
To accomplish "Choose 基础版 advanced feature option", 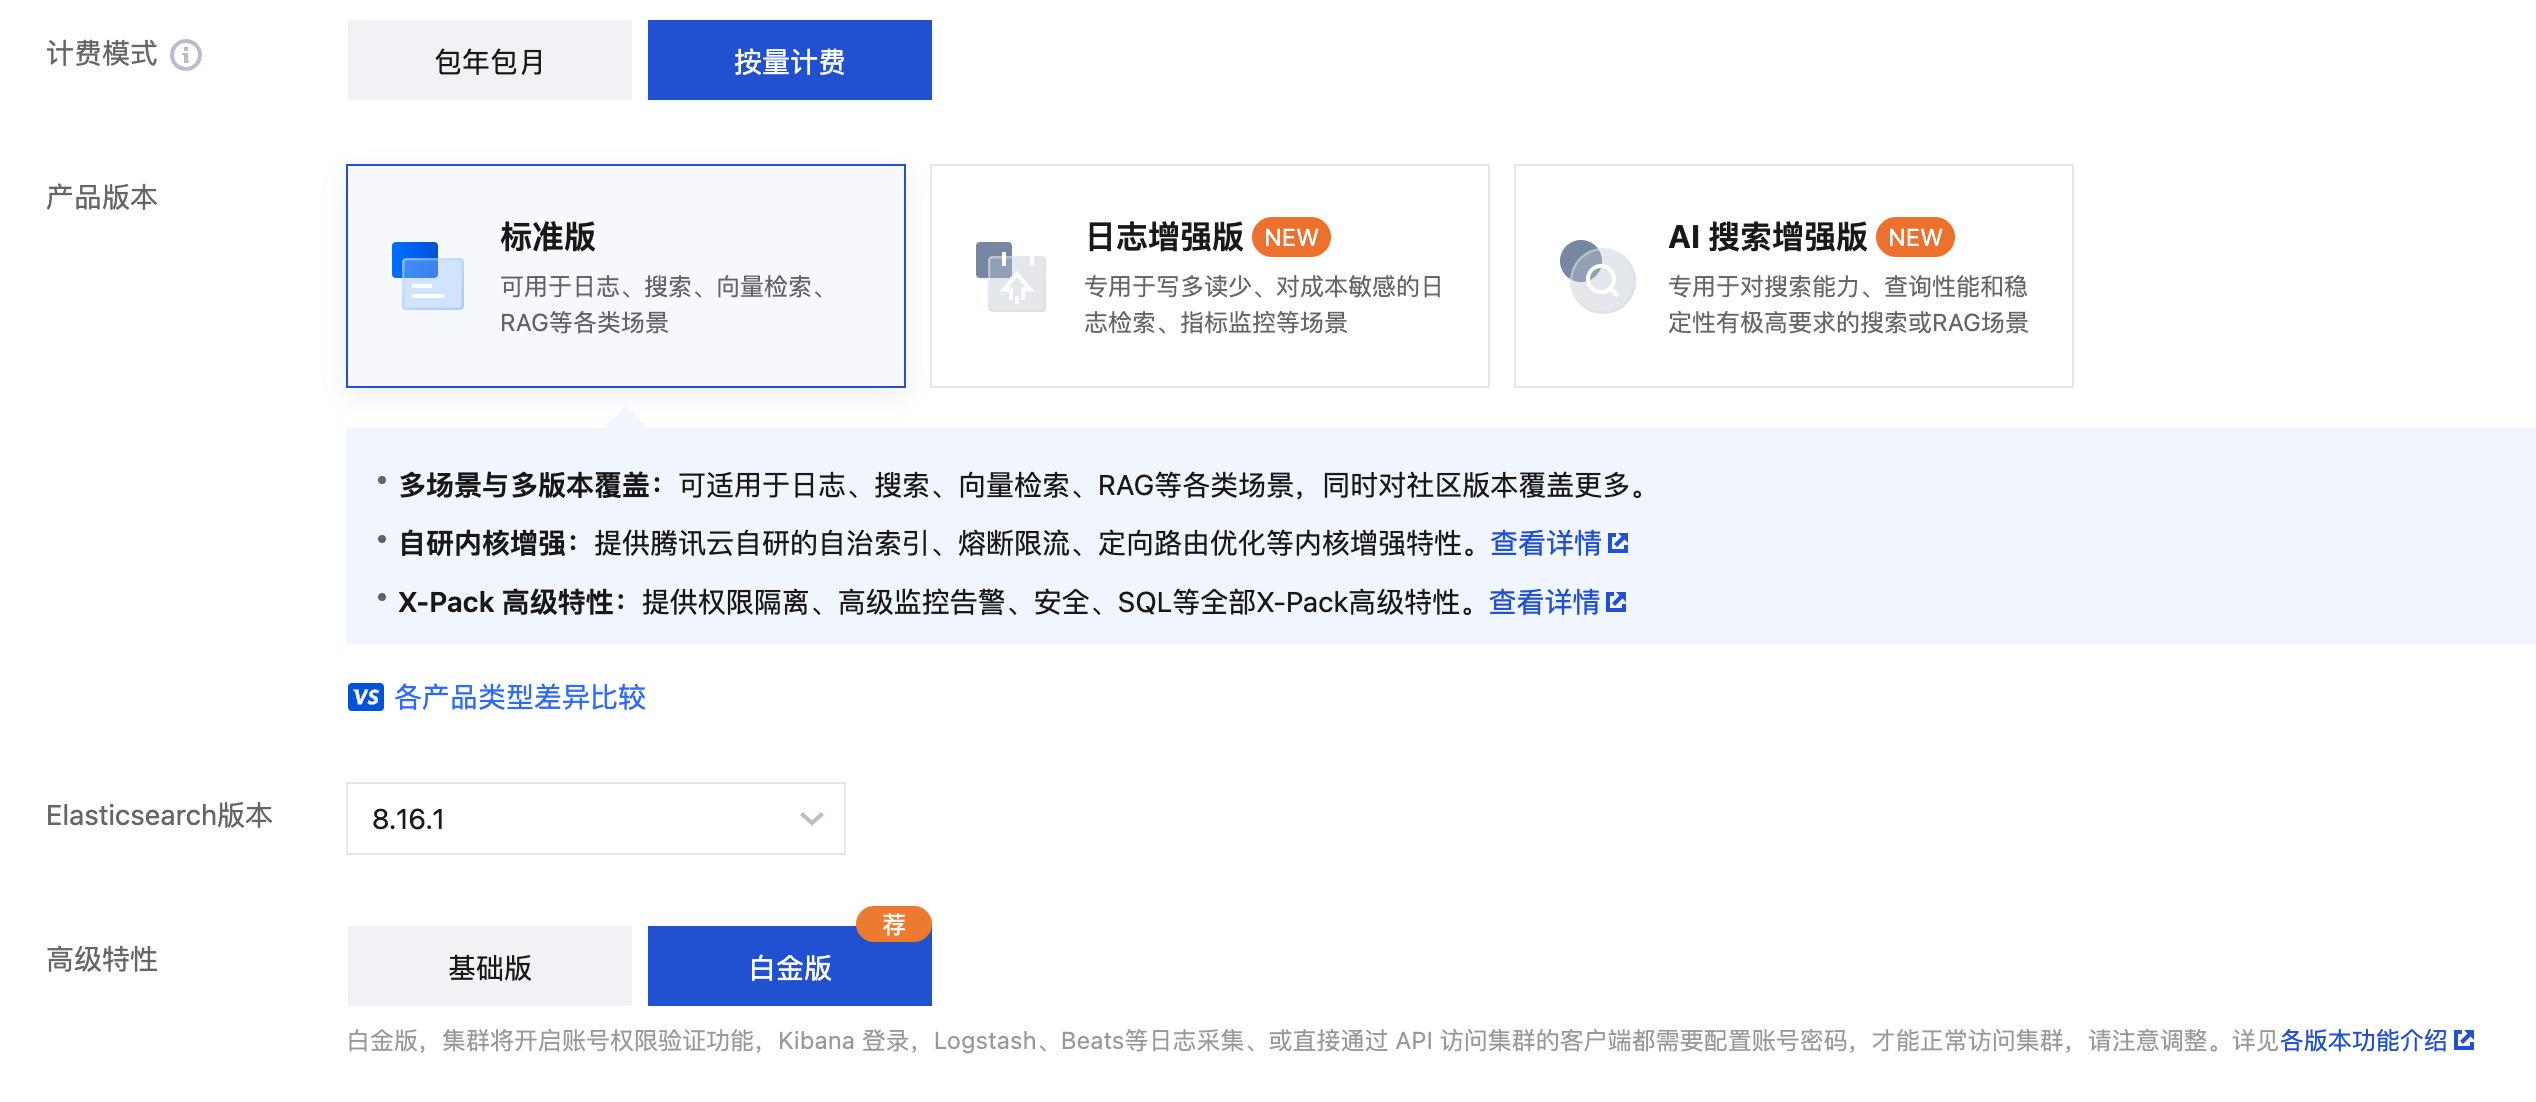I will coord(490,967).
